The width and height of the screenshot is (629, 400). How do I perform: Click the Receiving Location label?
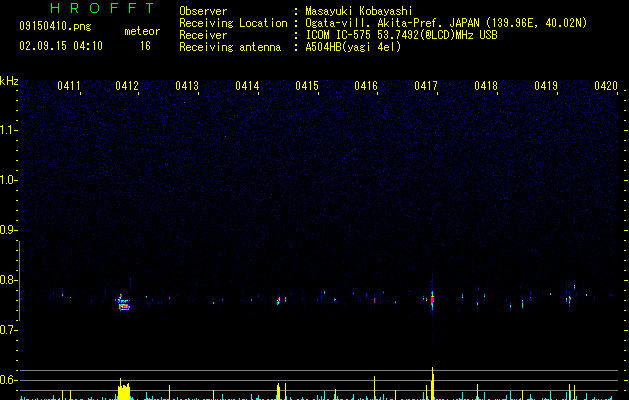233,23
